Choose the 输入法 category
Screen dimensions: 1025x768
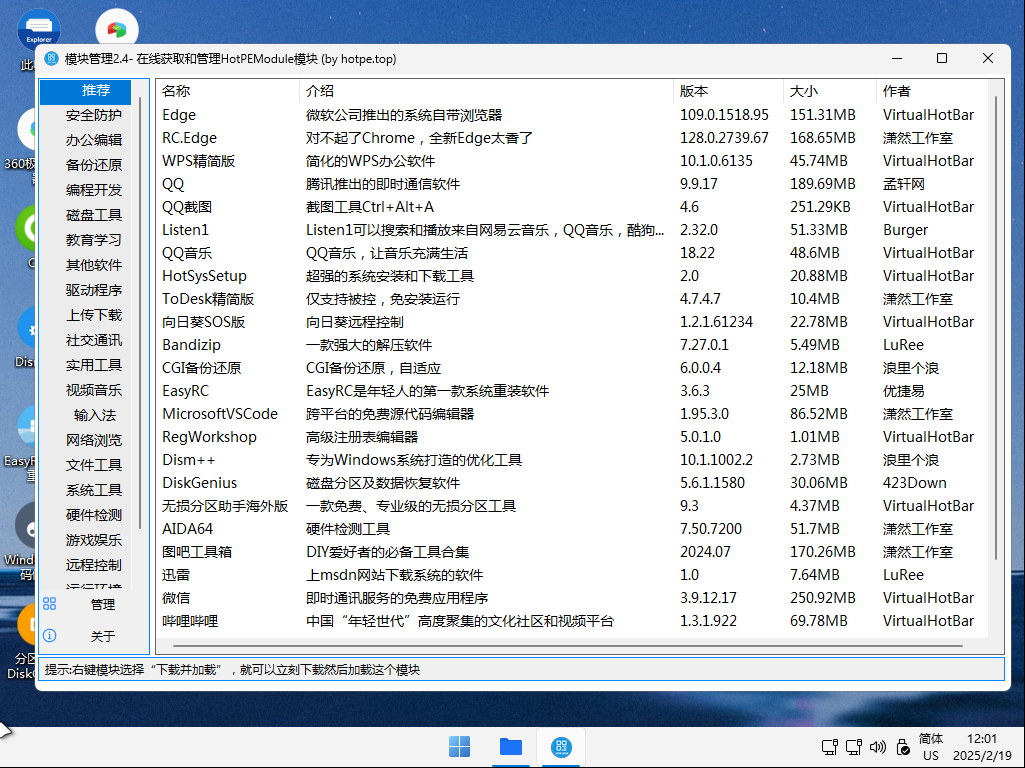pos(86,415)
